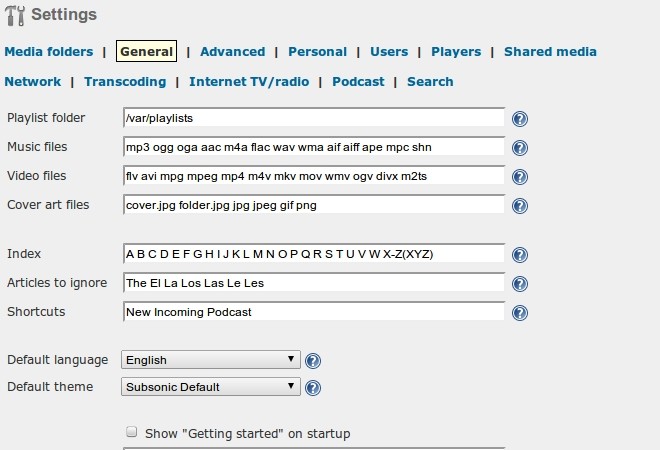
Task: Show help for the Index setting
Action: 520,255
